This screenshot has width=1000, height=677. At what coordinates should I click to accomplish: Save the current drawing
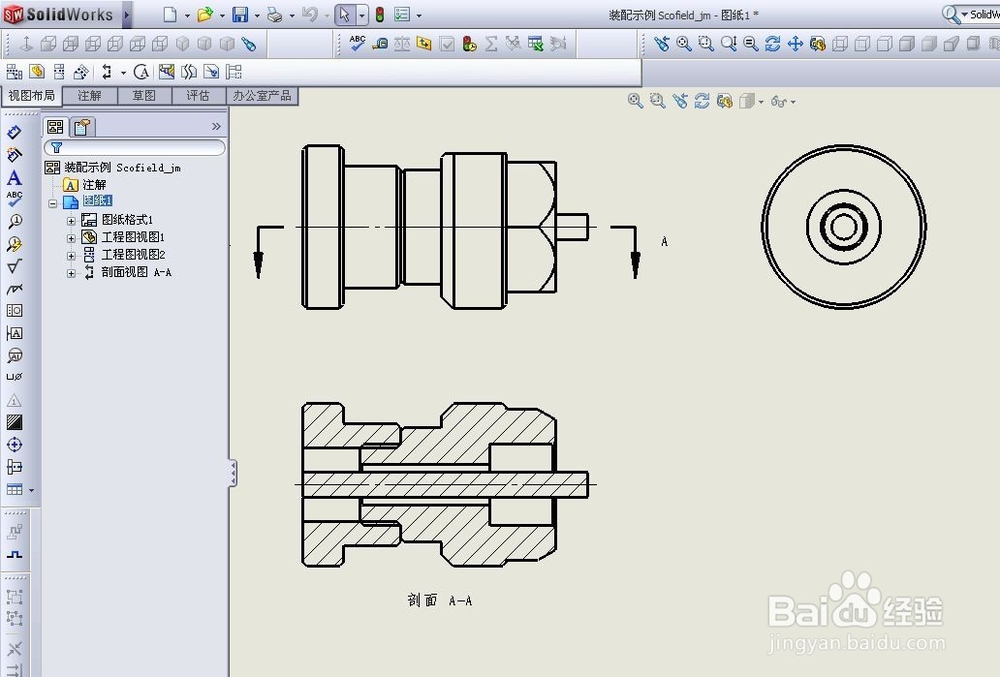pyautogui.click(x=242, y=13)
